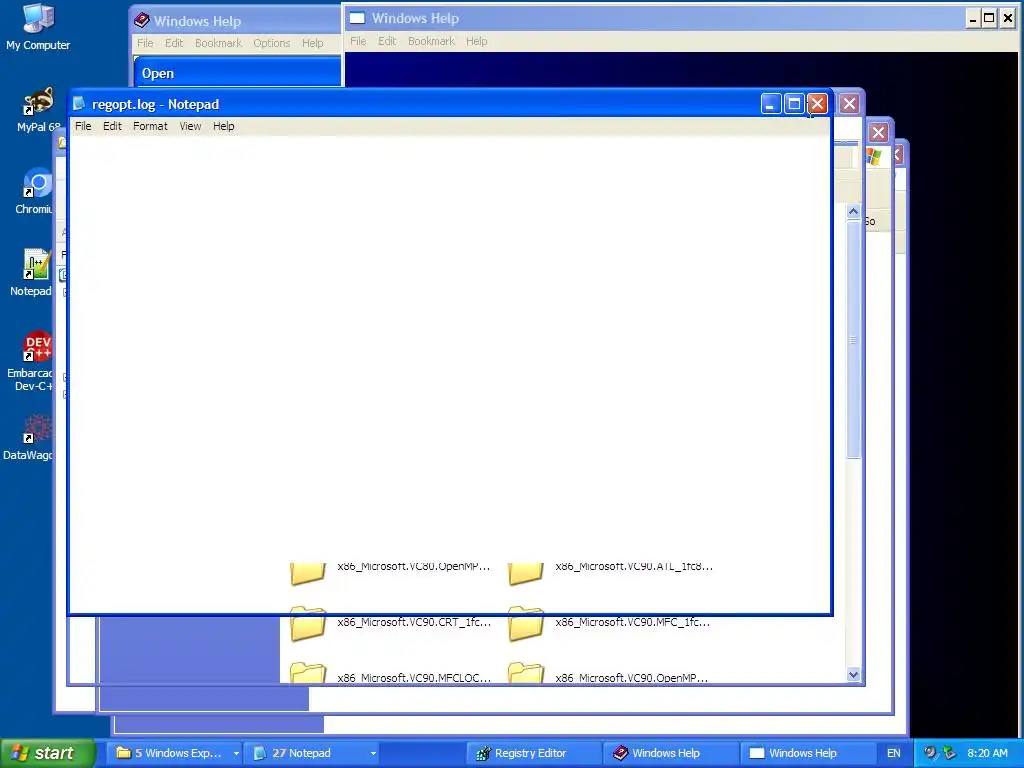
Task: Click the window icon in right Windows Help title
Action: 357,18
